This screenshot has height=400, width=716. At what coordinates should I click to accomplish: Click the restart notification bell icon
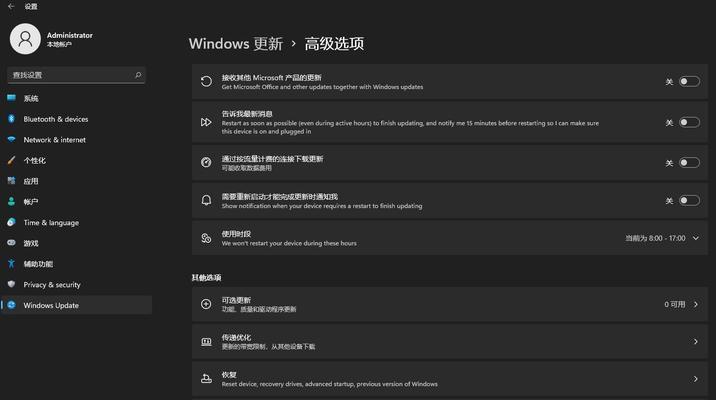coord(206,200)
